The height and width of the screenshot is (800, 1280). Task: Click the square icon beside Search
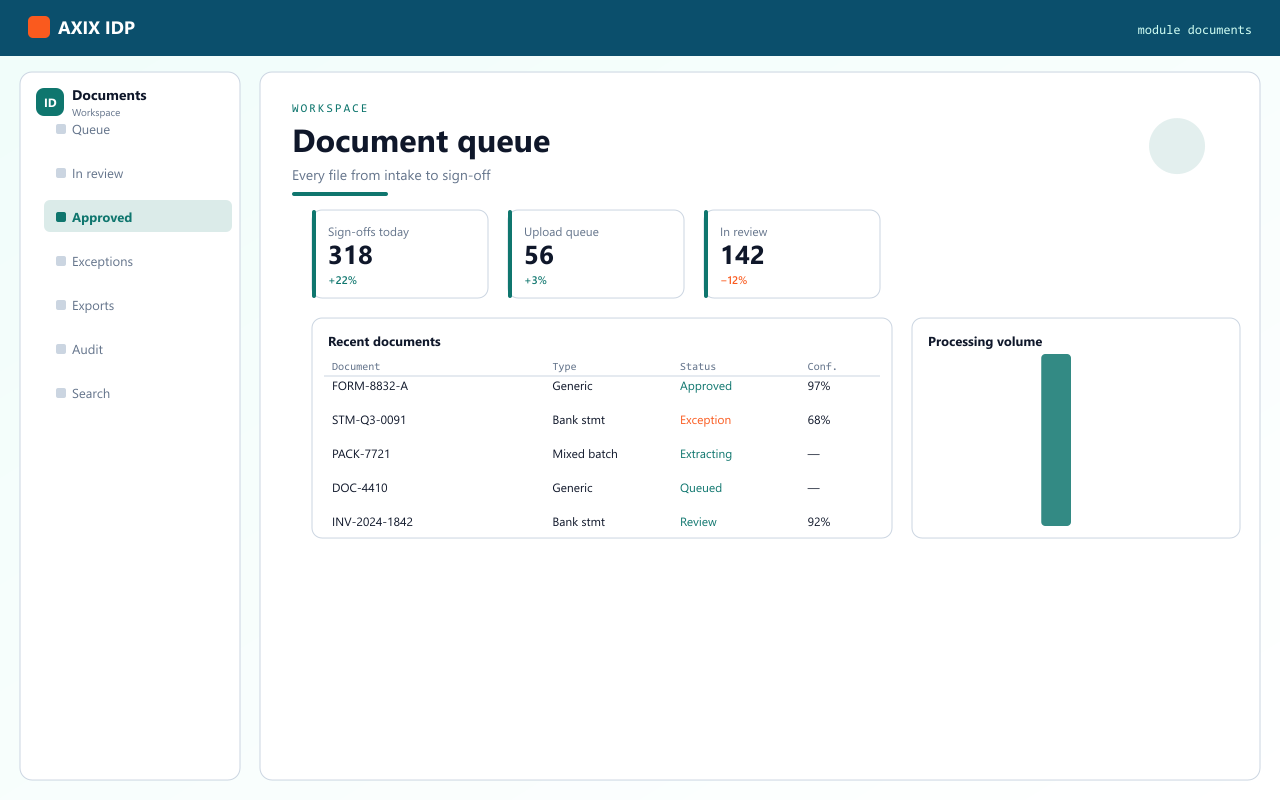pyautogui.click(x=61, y=394)
